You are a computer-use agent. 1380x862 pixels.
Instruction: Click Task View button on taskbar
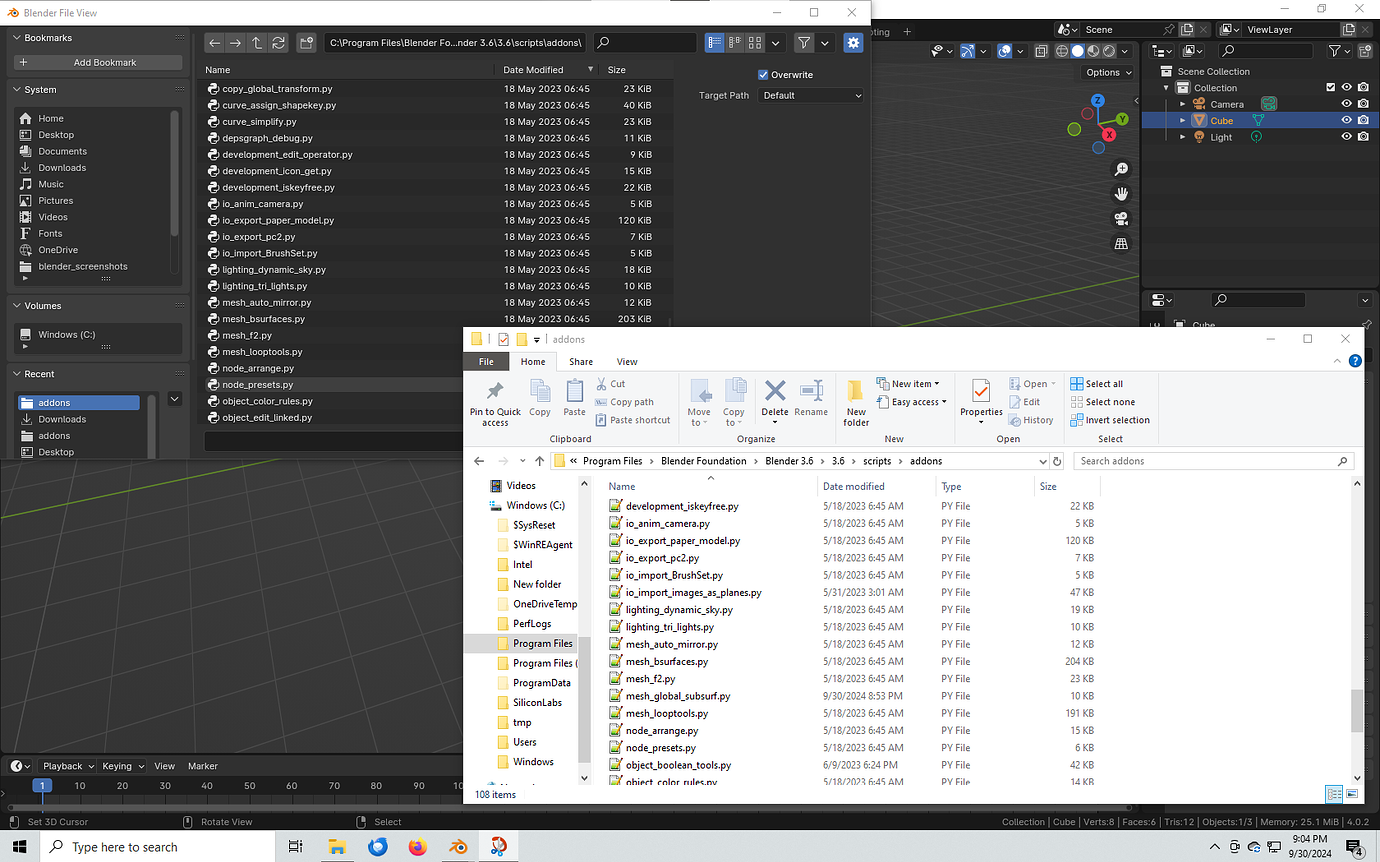click(295, 847)
